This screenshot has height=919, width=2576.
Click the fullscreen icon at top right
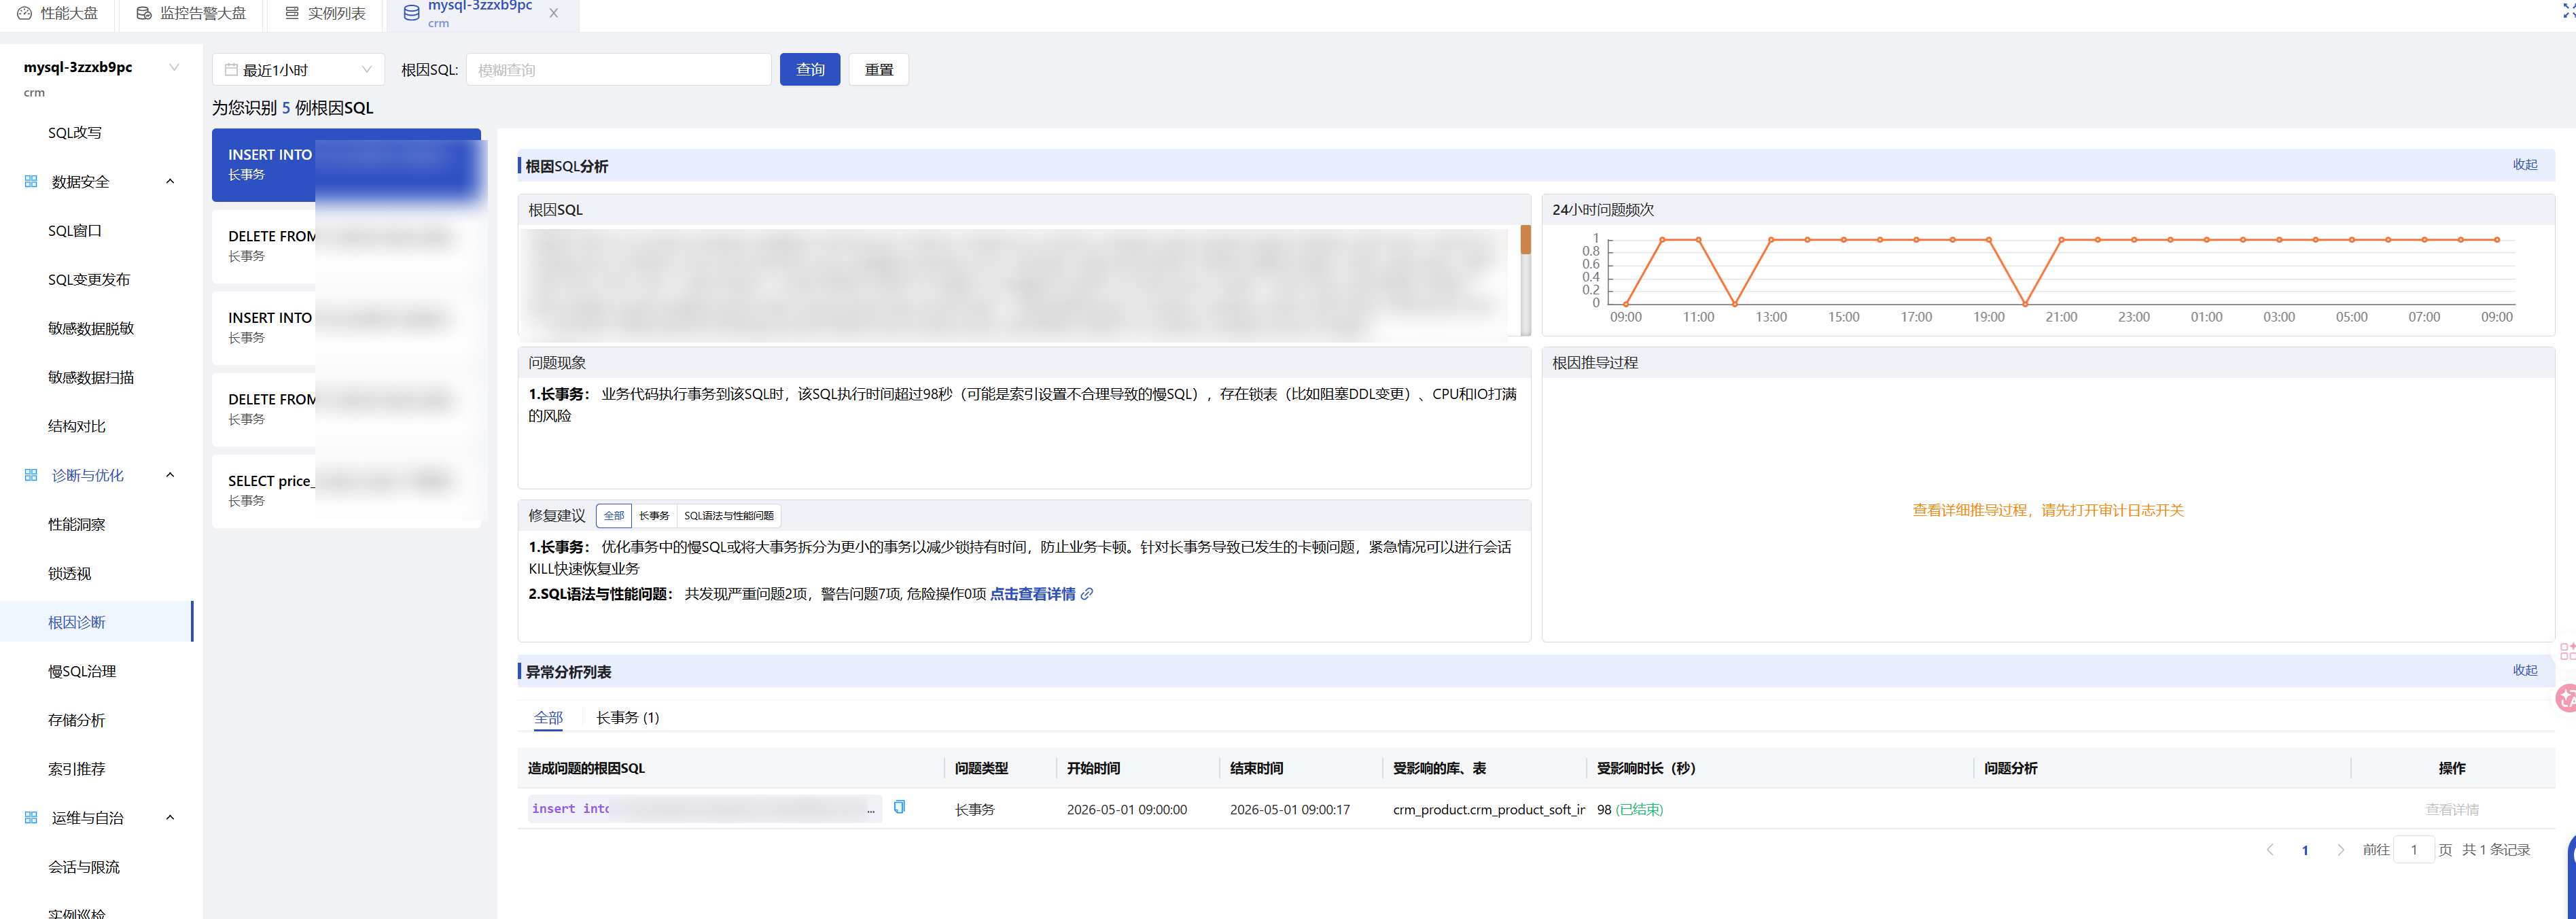[2568, 12]
